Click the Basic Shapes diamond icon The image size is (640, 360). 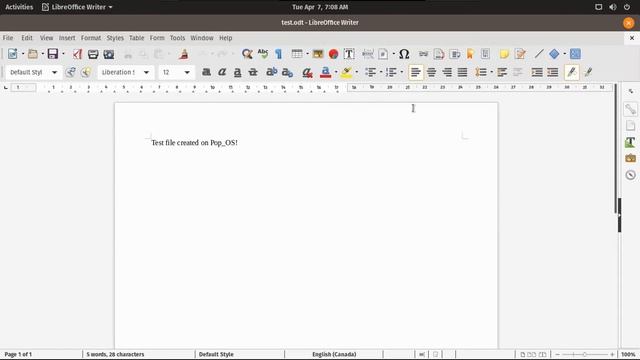coord(554,54)
